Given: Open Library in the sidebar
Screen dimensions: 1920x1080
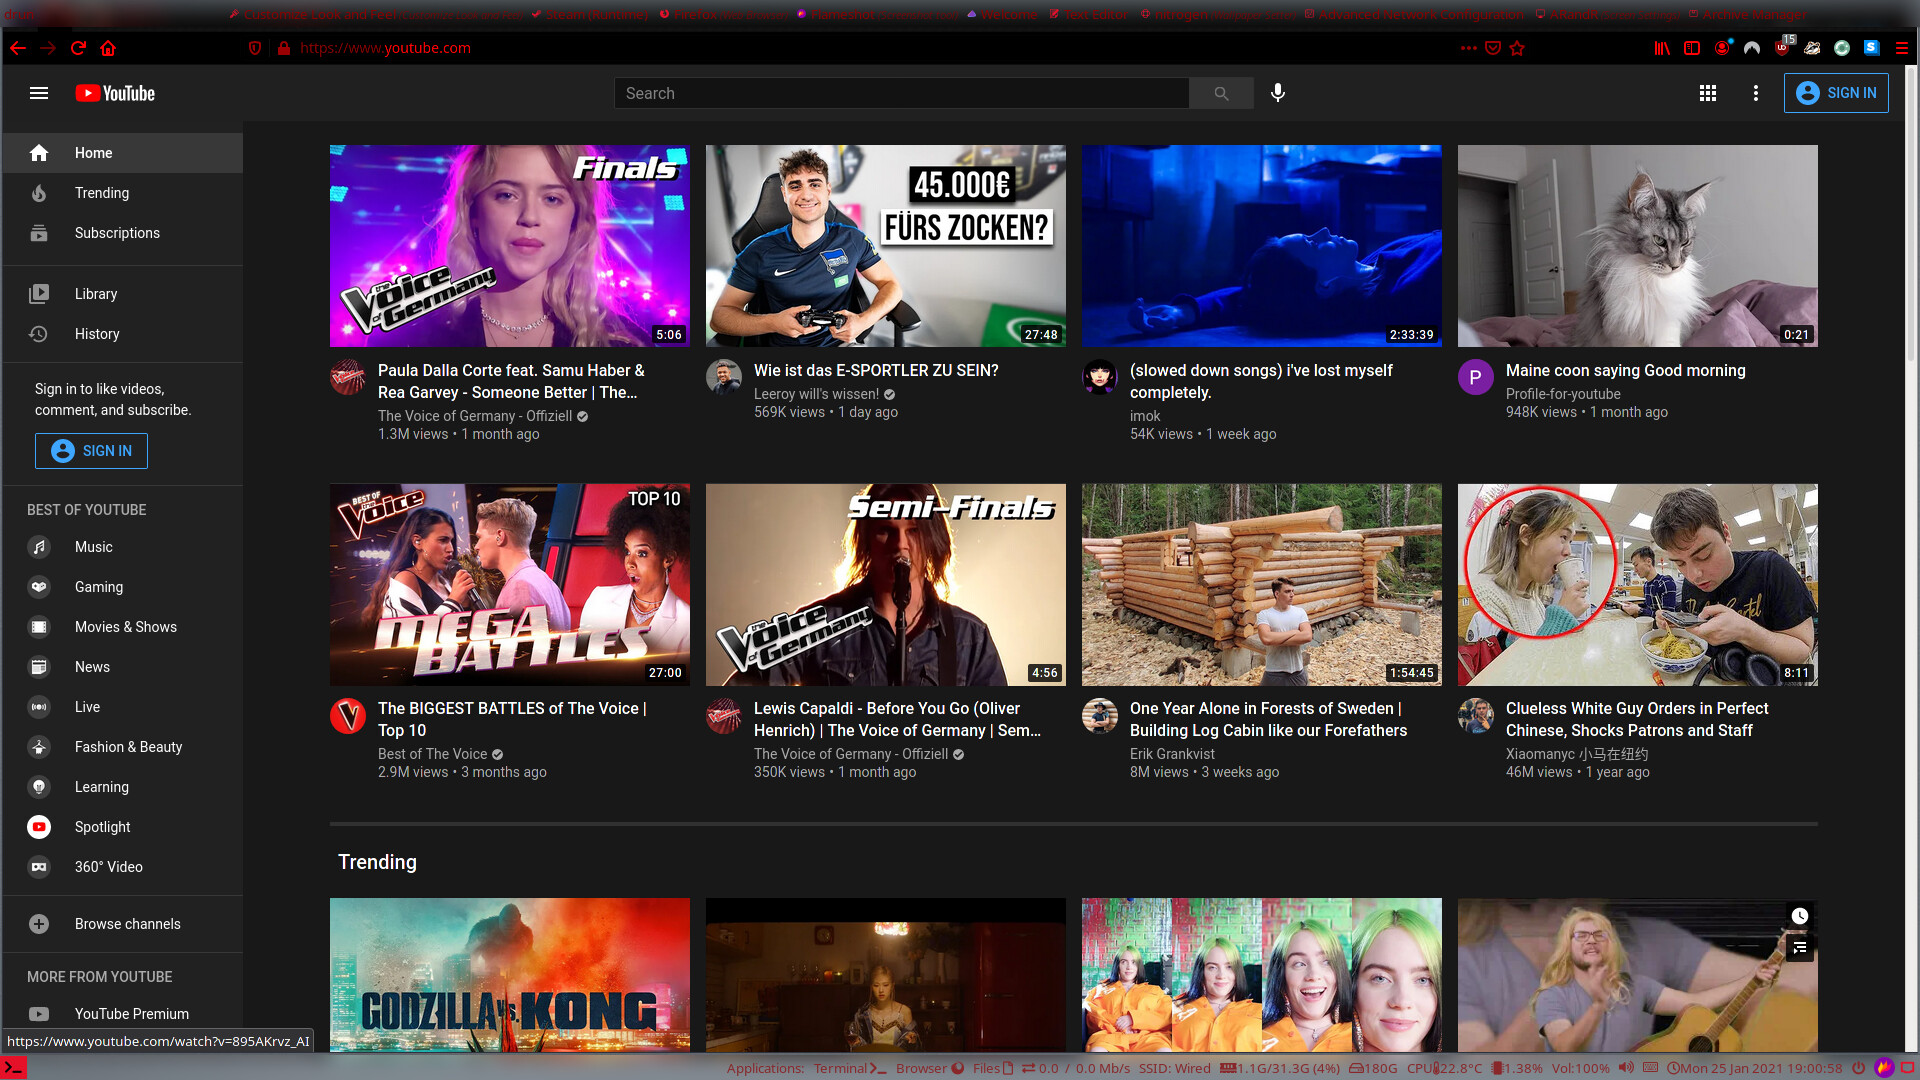Looking at the screenshot, I should pos(122,294).
